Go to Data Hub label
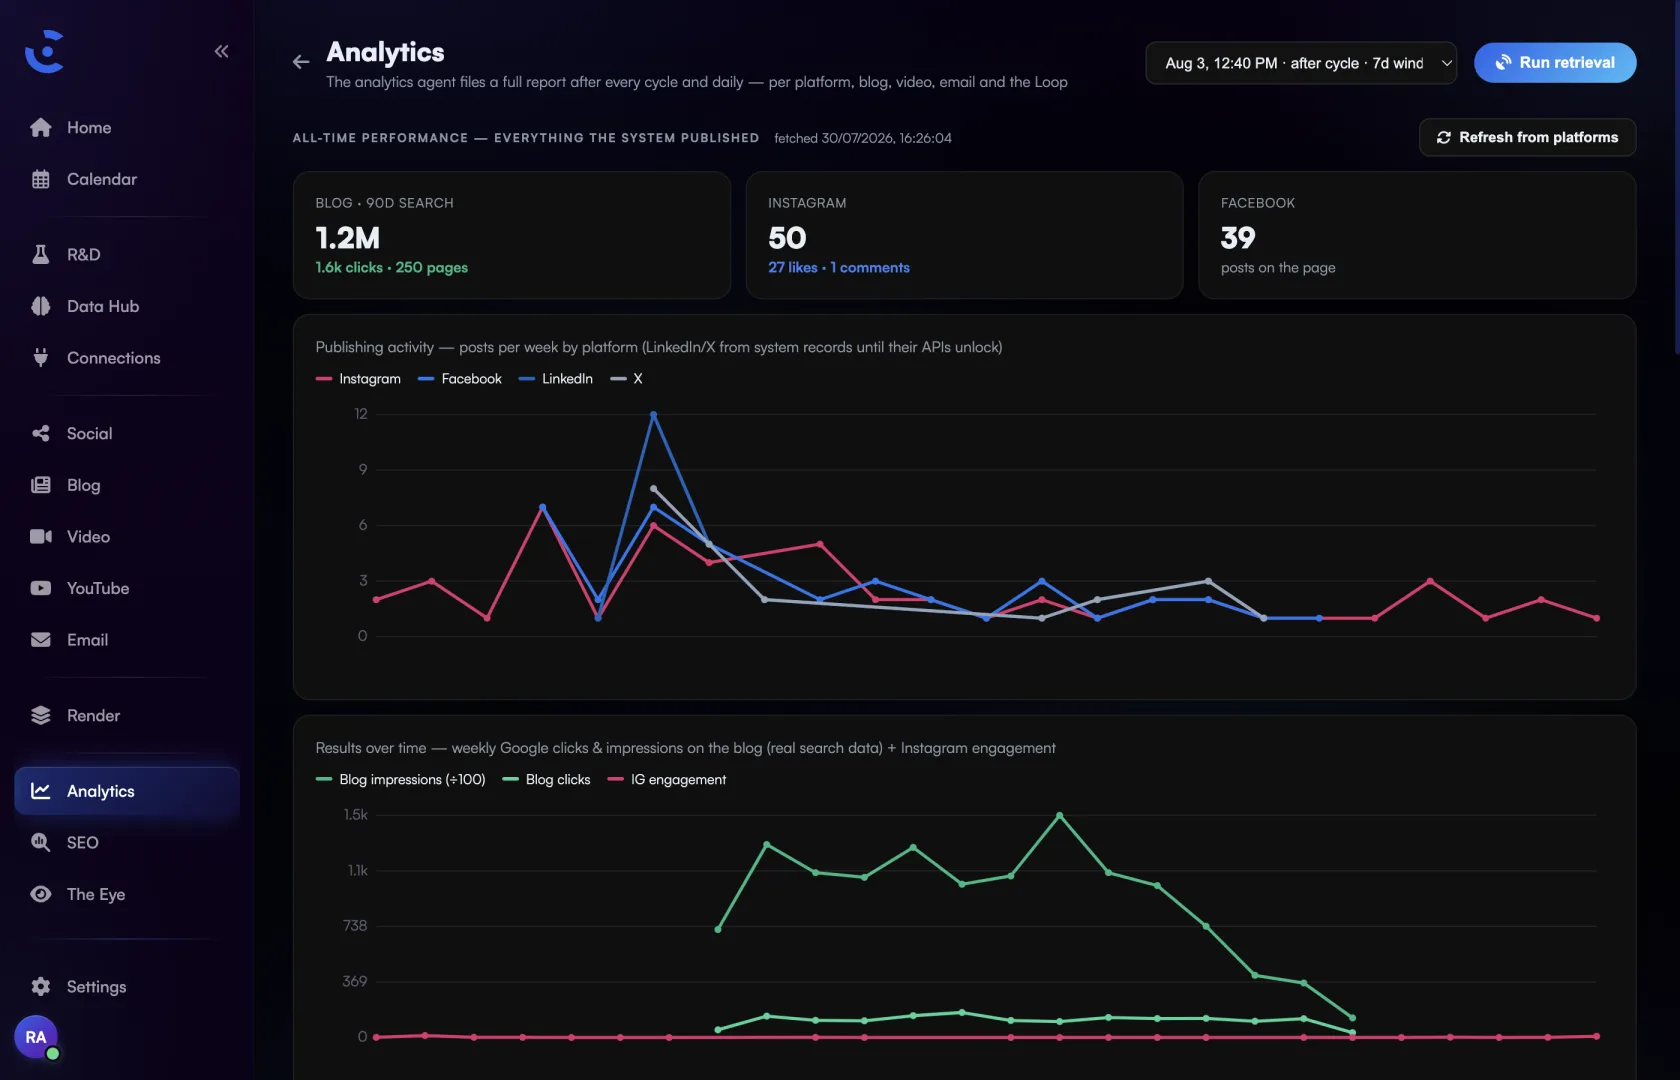 (x=103, y=306)
